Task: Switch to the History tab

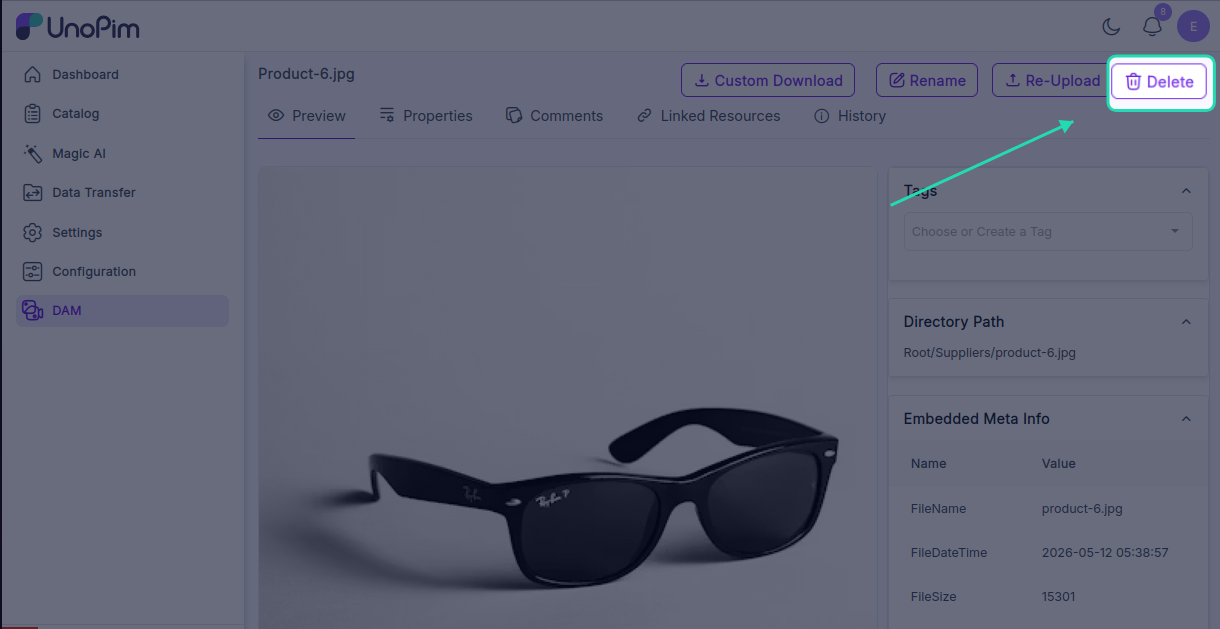Action: pyautogui.click(x=850, y=116)
